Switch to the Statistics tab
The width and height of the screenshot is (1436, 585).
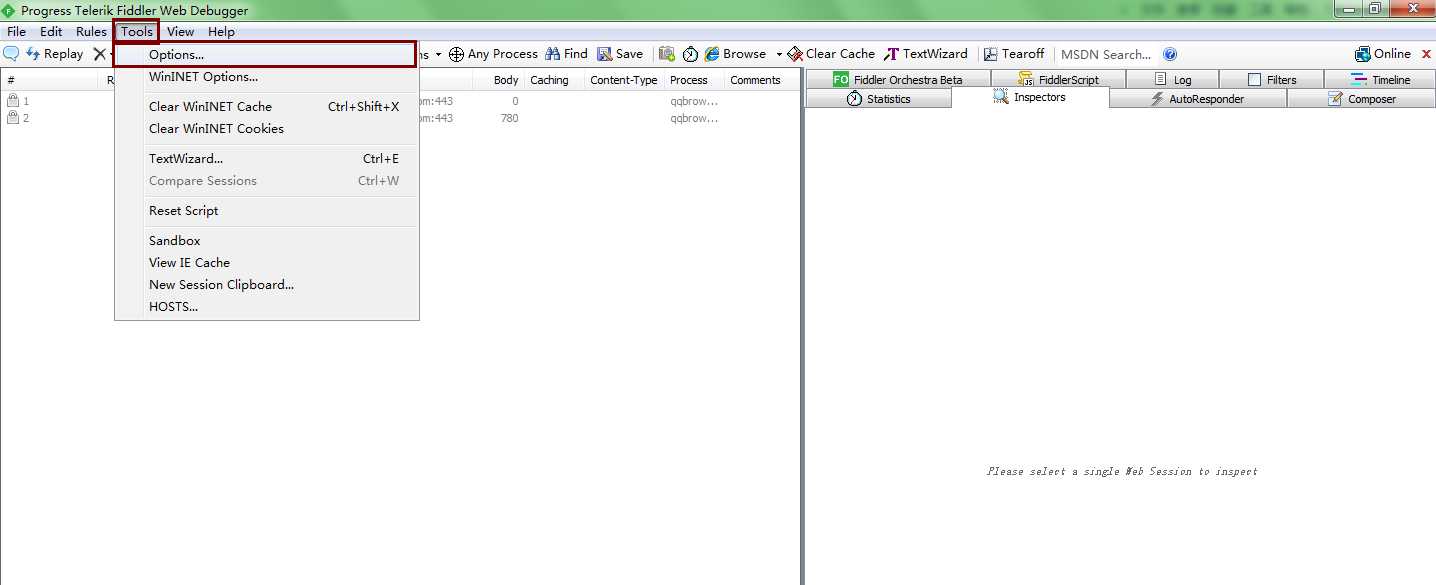878,99
